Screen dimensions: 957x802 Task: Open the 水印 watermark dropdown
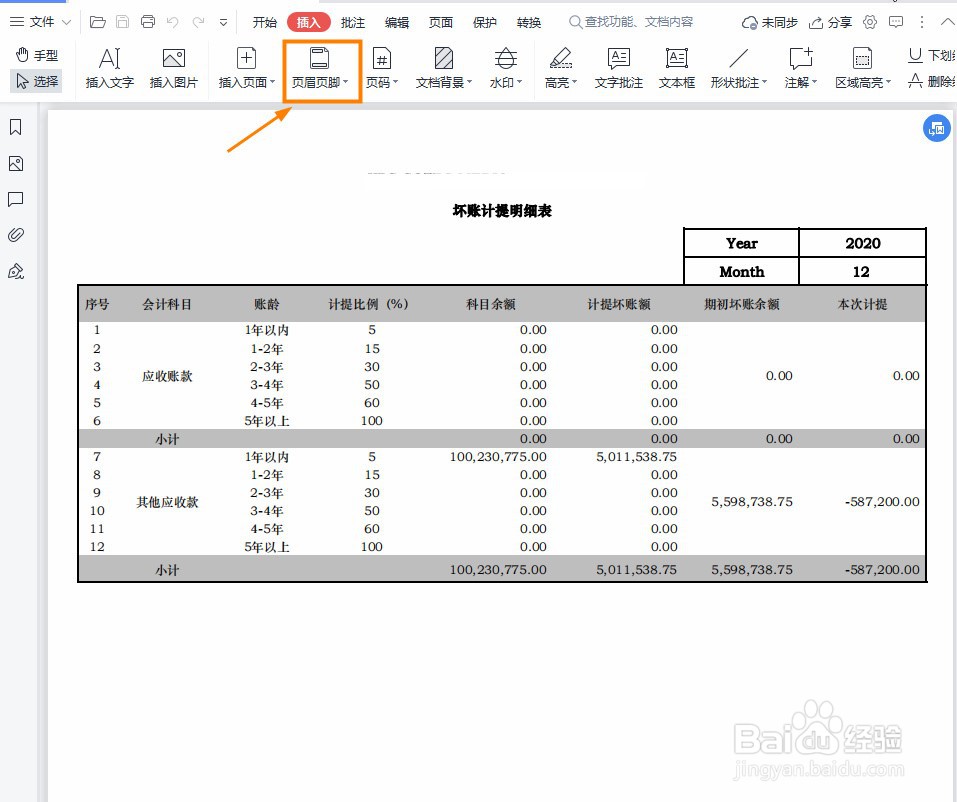tap(505, 68)
